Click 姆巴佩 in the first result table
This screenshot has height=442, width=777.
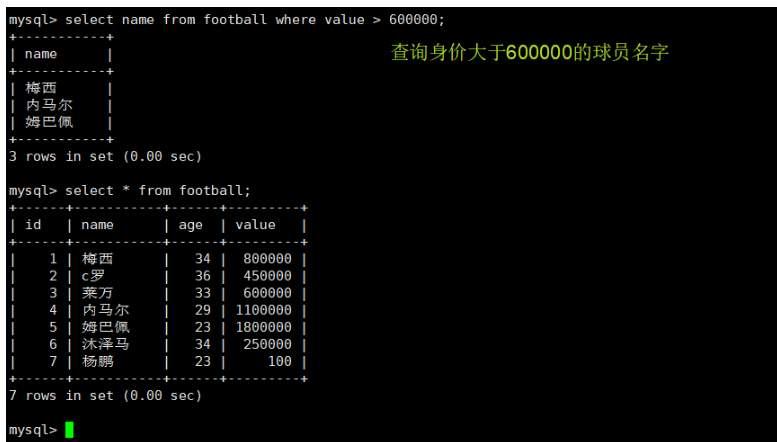point(49,122)
